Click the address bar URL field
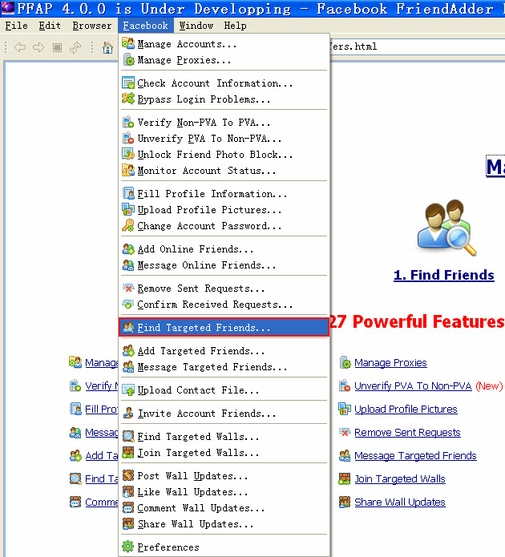The image size is (505, 557). pyautogui.click(x=417, y=47)
